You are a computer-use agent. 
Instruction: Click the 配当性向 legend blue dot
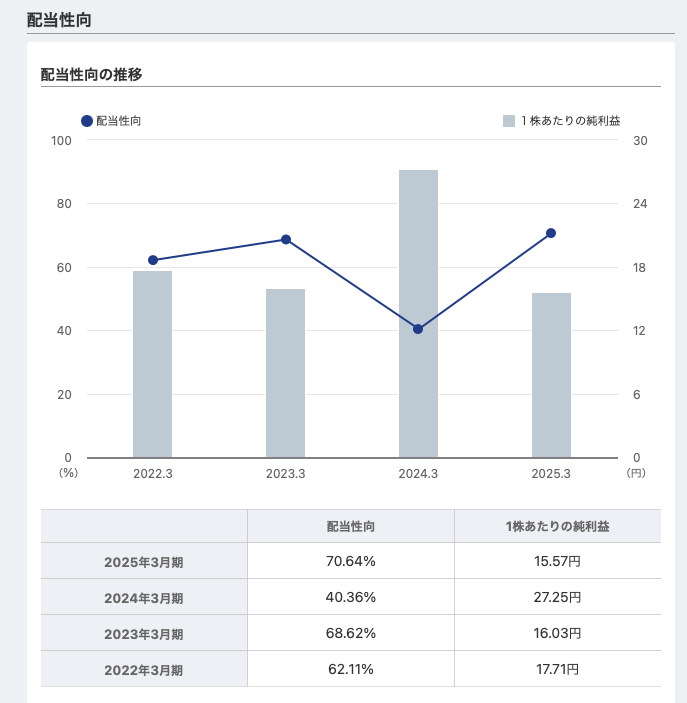tap(87, 121)
